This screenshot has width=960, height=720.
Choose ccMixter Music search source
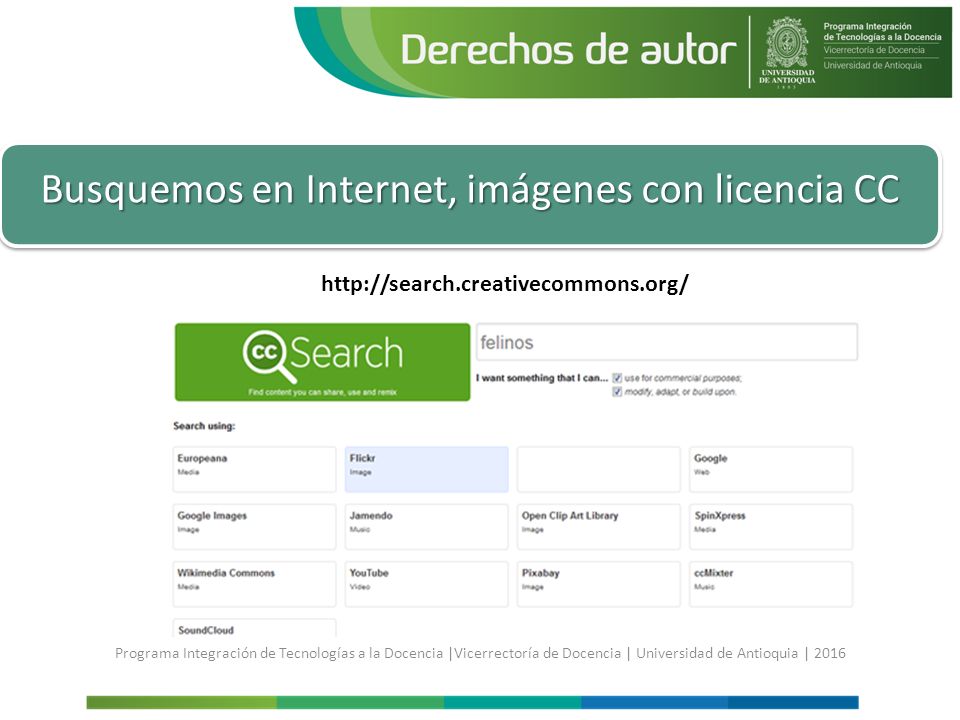(x=771, y=585)
